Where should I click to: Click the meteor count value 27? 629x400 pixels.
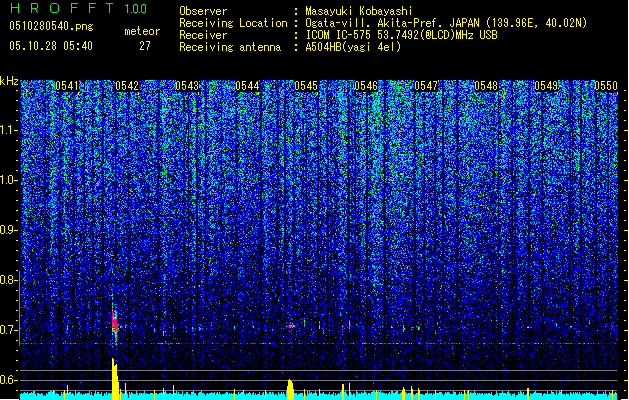[145, 46]
